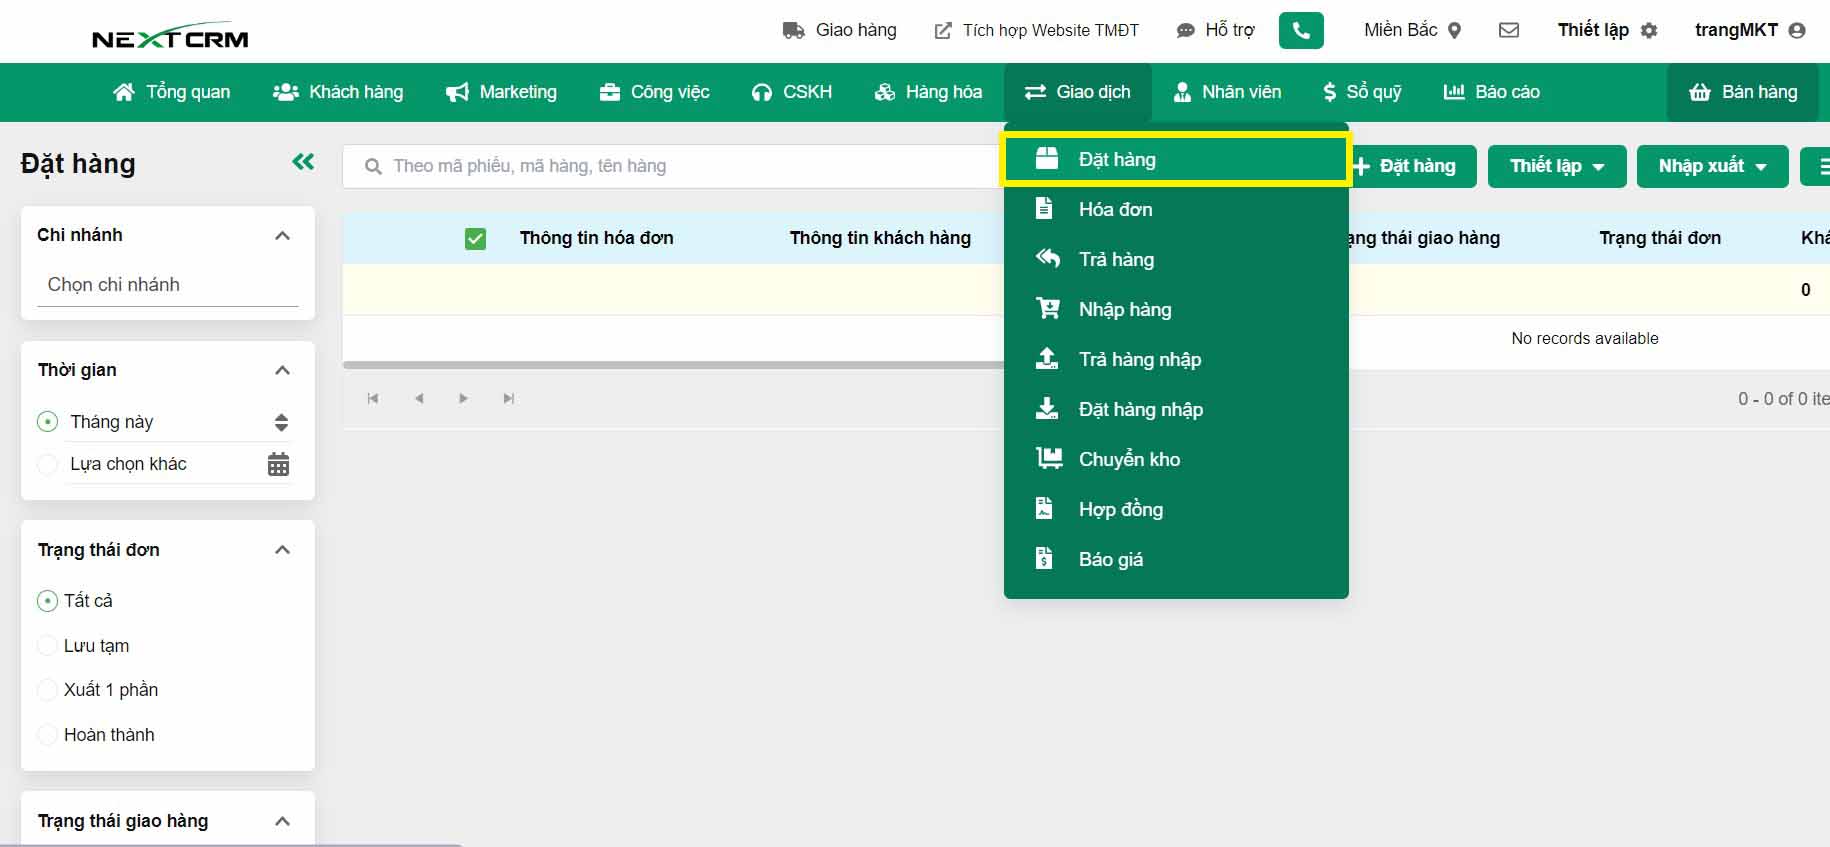Toggle the select-all checkbox in table header

[x=475, y=239]
